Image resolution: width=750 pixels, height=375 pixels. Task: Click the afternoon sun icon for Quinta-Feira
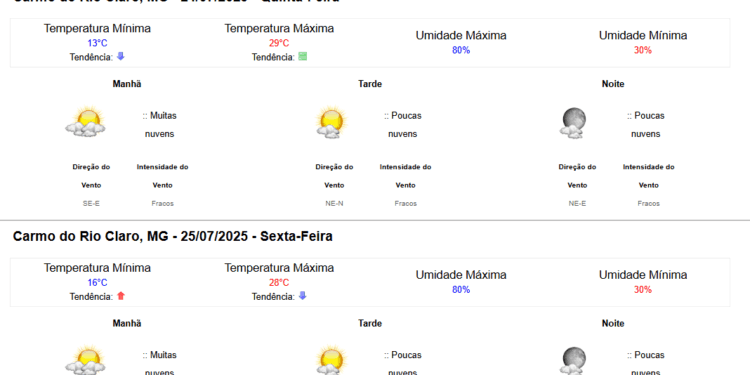pyautogui.click(x=331, y=122)
